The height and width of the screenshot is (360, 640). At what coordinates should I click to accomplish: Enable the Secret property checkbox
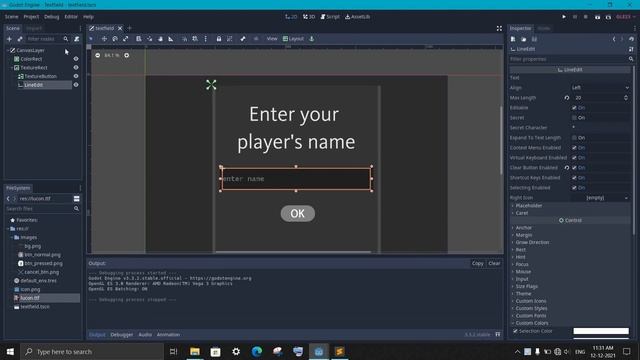coord(574,118)
